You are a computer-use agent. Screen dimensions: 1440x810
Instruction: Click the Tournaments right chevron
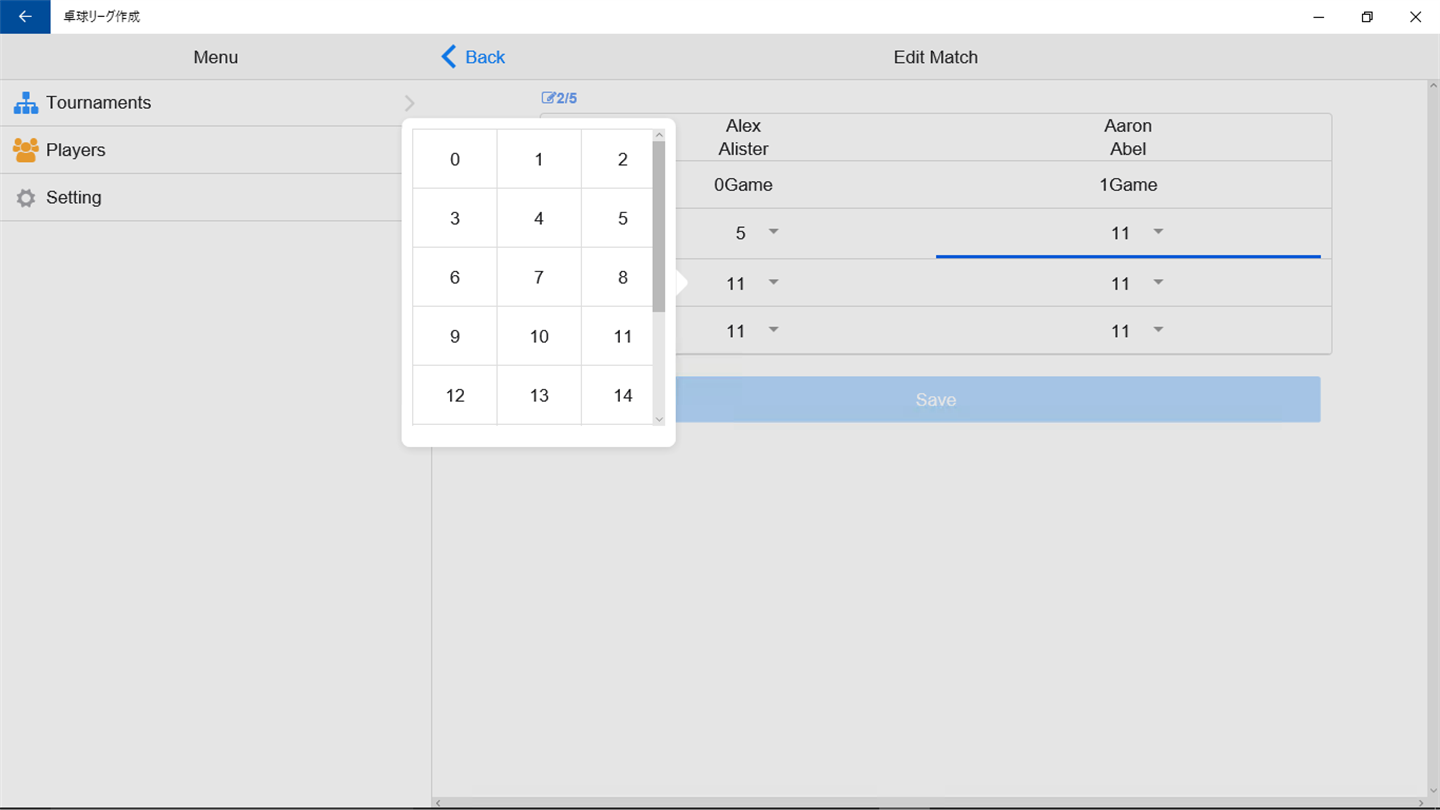click(410, 103)
